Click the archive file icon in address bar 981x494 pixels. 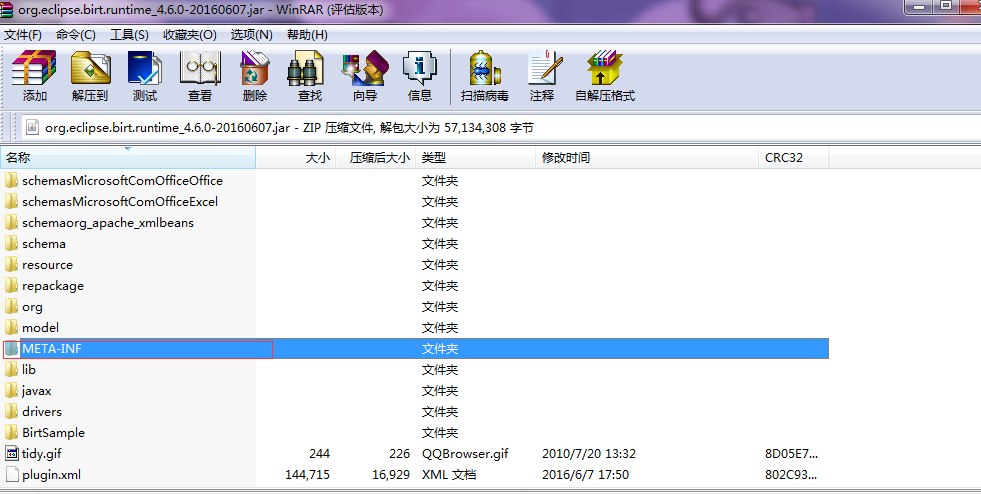[31, 128]
